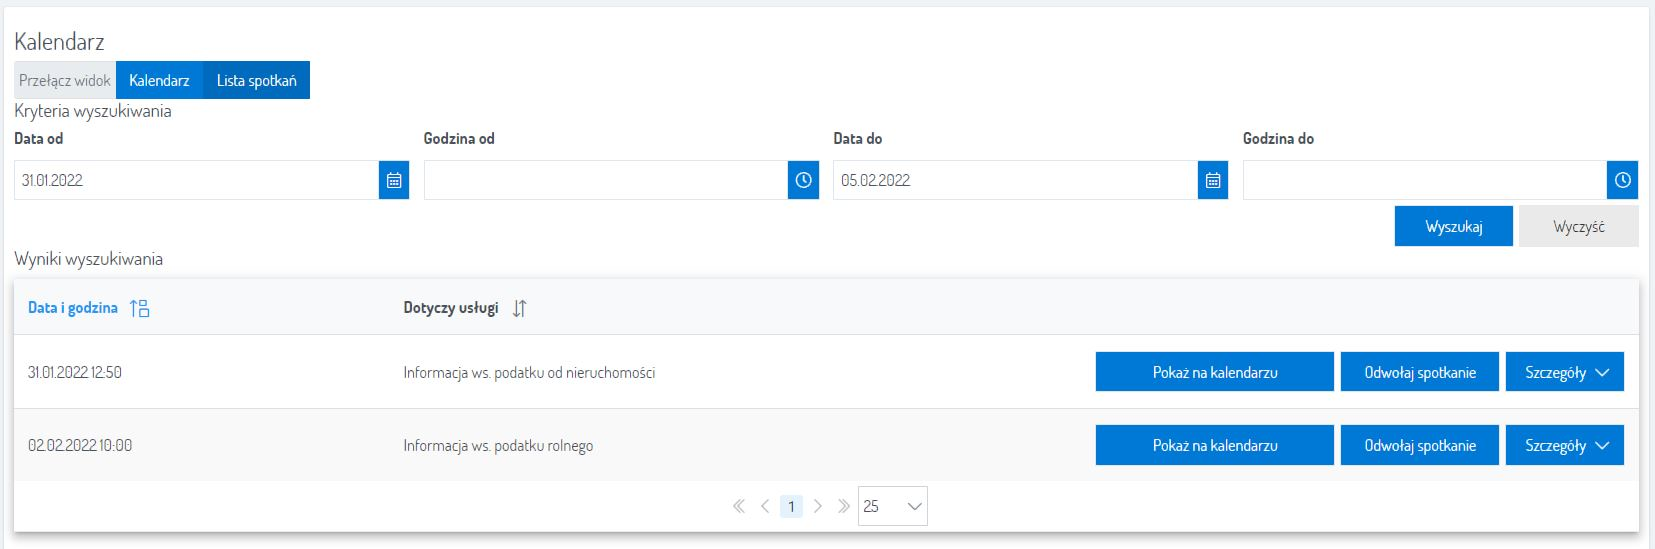Go to first page of results
Screen dimensions: 1655x549
tap(739, 507)
